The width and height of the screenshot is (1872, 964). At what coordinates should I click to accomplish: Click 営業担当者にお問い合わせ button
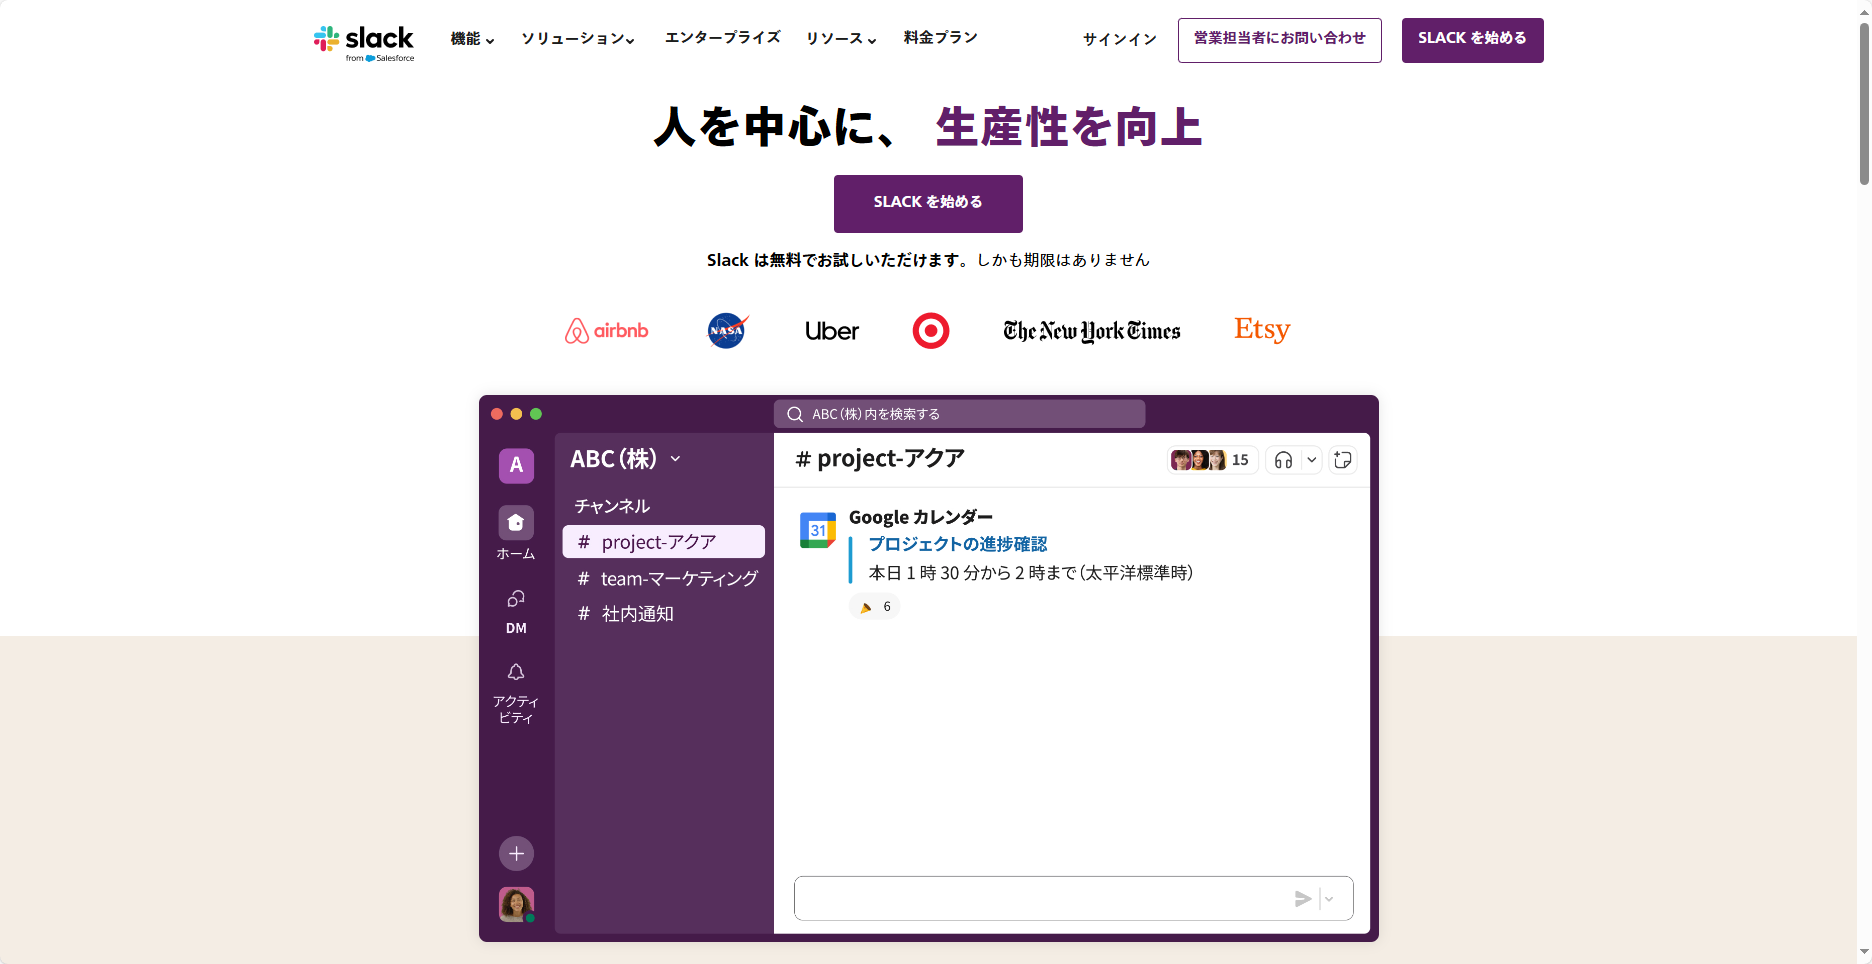1279,40
